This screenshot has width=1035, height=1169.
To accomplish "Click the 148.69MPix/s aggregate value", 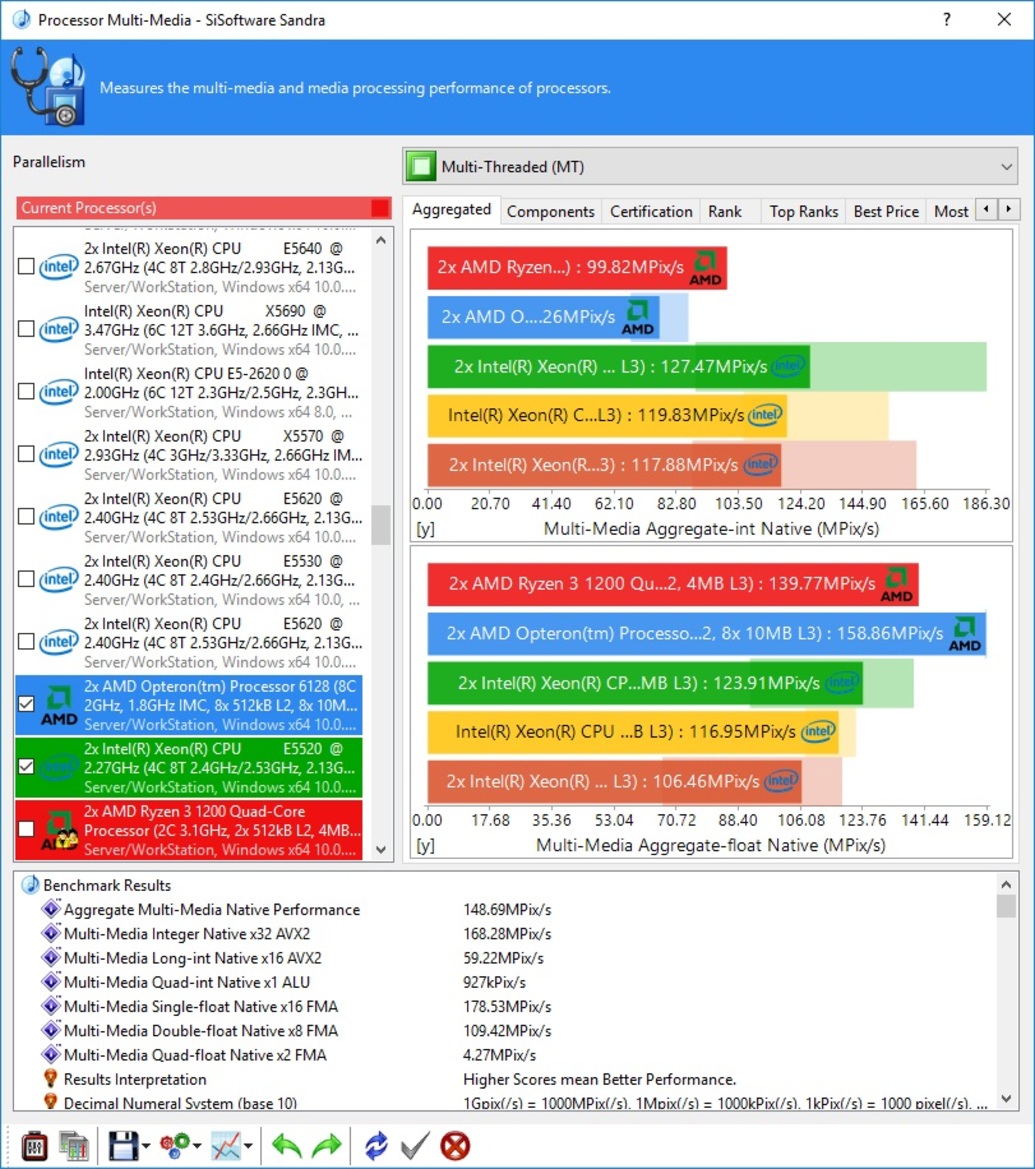I will click(x=507, y=910).
